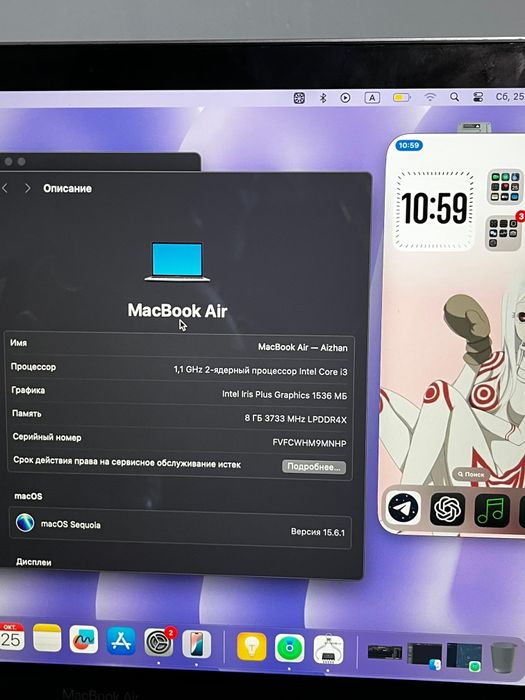Open the Now Playing menu bar icon

coord(345,98)
